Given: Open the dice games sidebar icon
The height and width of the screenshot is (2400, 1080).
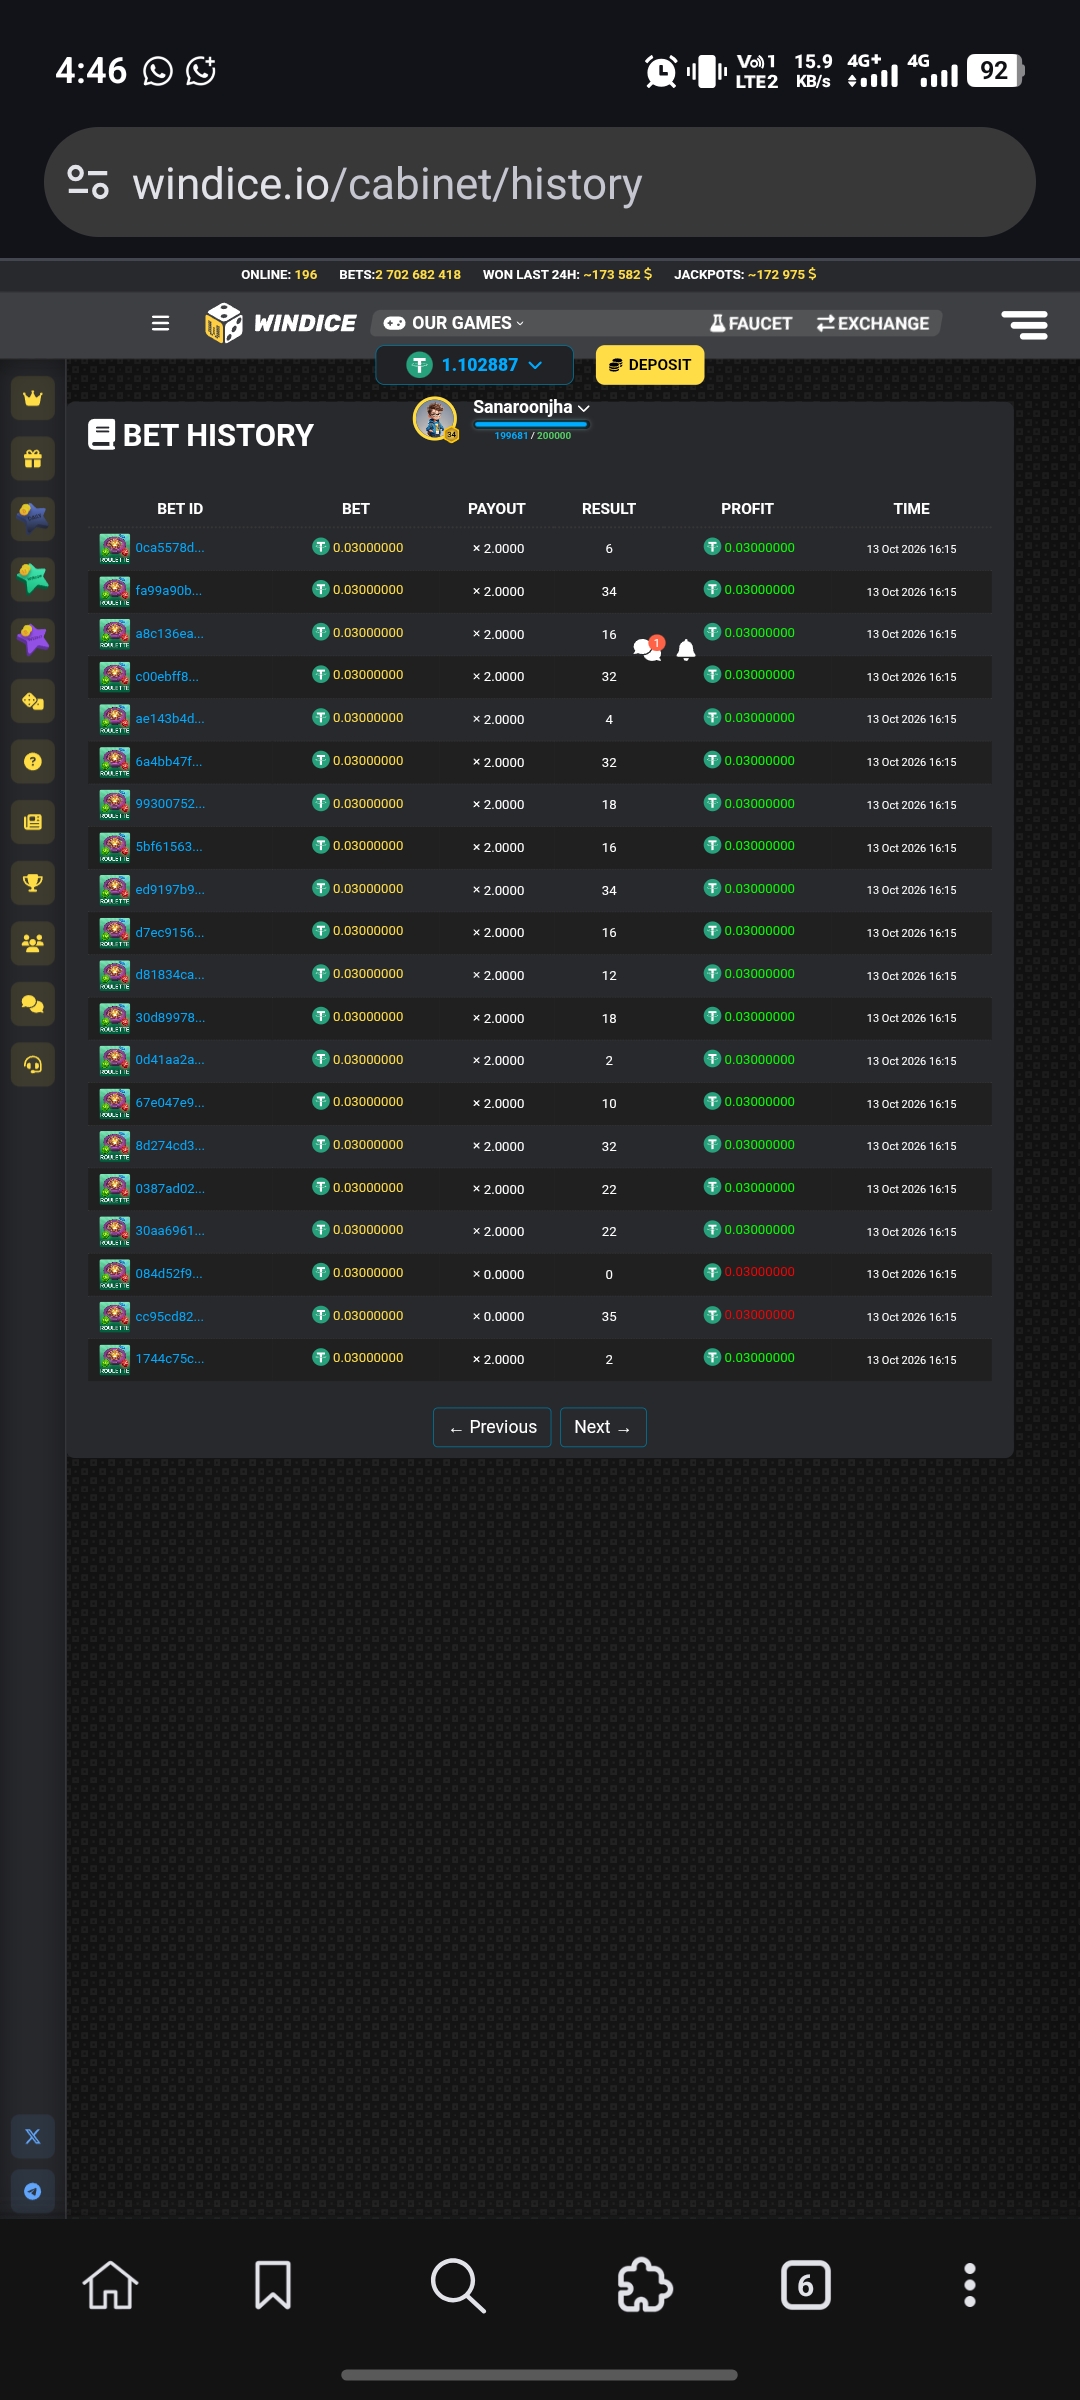Looking at the screenshot, I should click(33, 701).
